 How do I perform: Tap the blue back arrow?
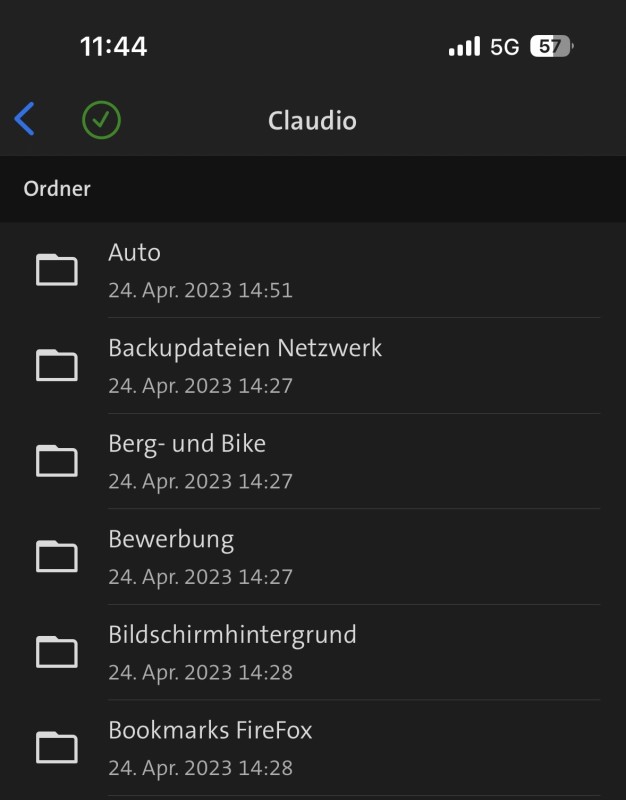(x=25, y=119)
